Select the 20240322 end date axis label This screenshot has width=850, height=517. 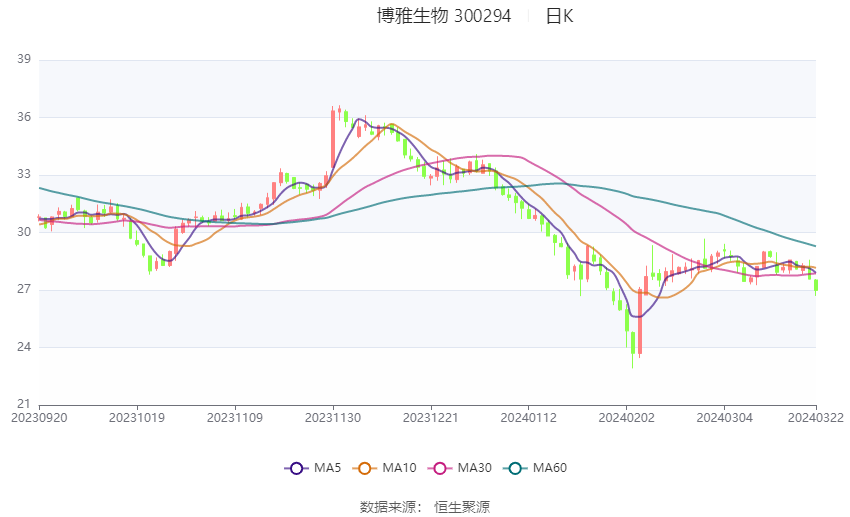tap(816, 418)
